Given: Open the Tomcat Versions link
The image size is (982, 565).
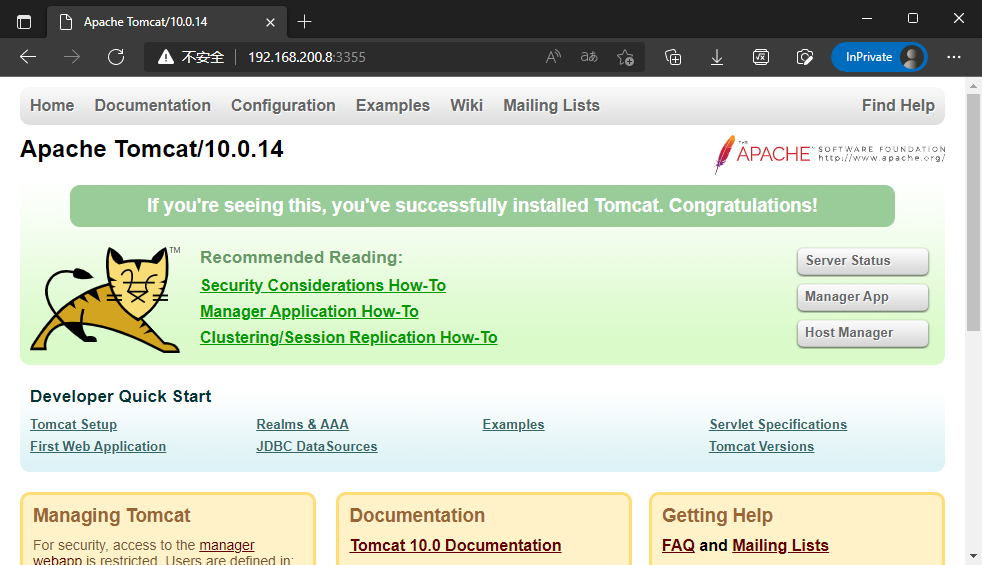Looking at the screenshot, I should [x=762, y=447].
